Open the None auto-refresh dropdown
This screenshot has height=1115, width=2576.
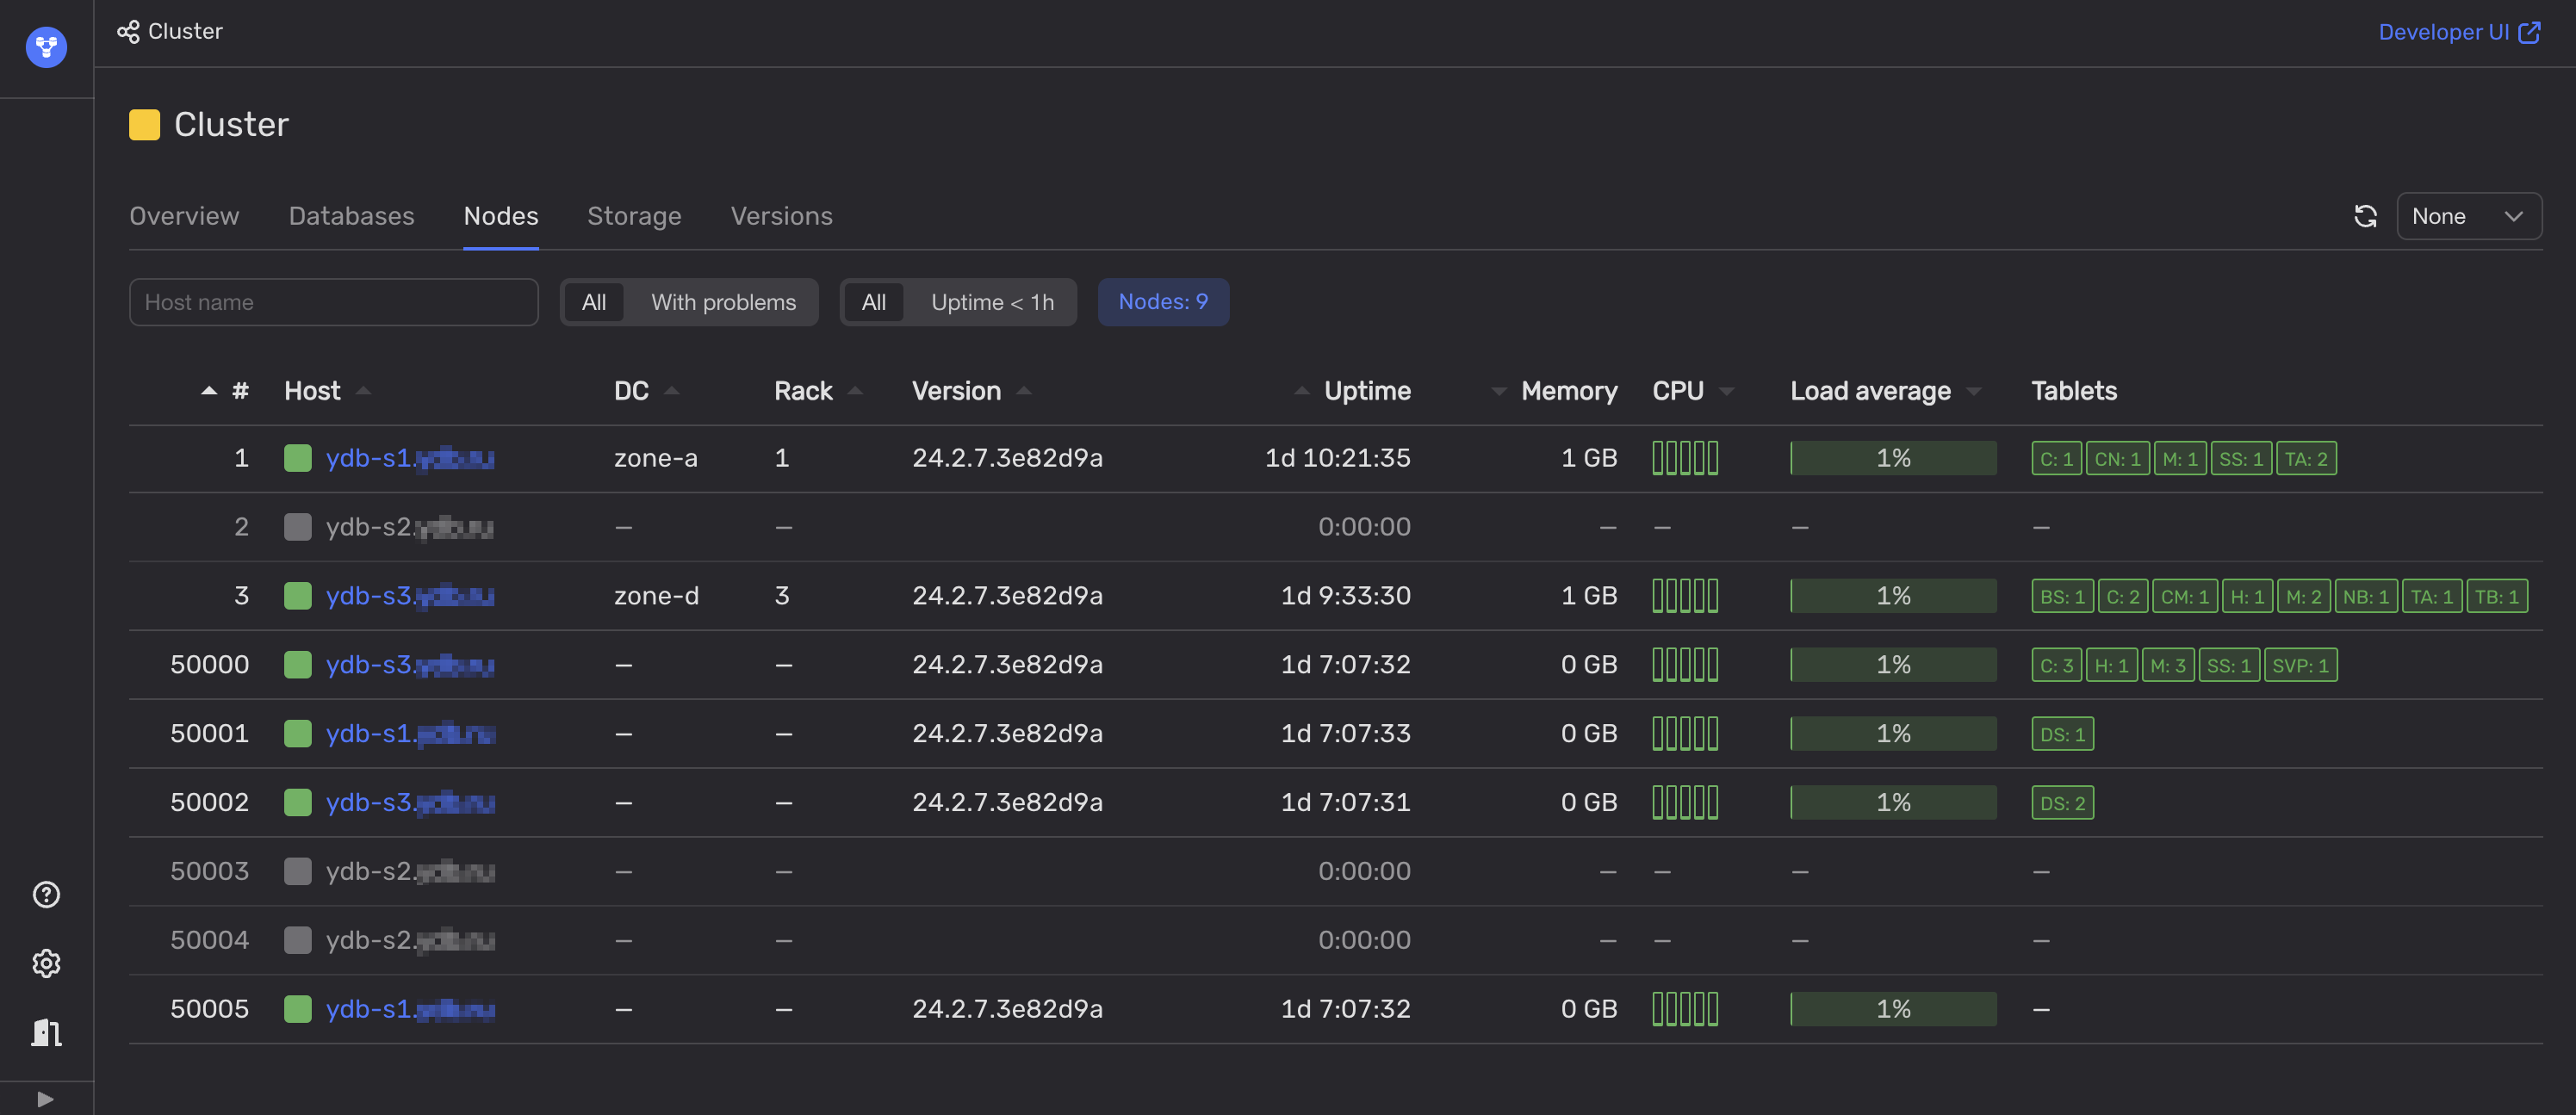pyautogui.click(x=2468, y=216)
